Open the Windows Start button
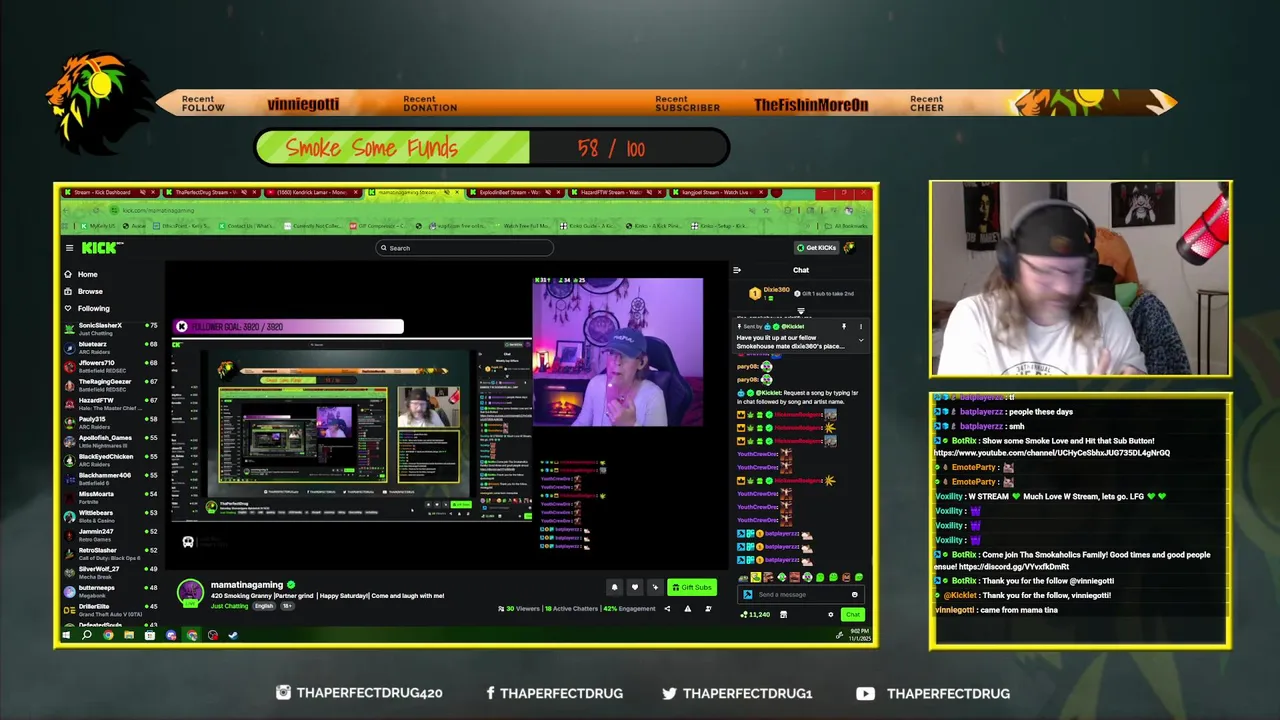 [x=66, y=635]
